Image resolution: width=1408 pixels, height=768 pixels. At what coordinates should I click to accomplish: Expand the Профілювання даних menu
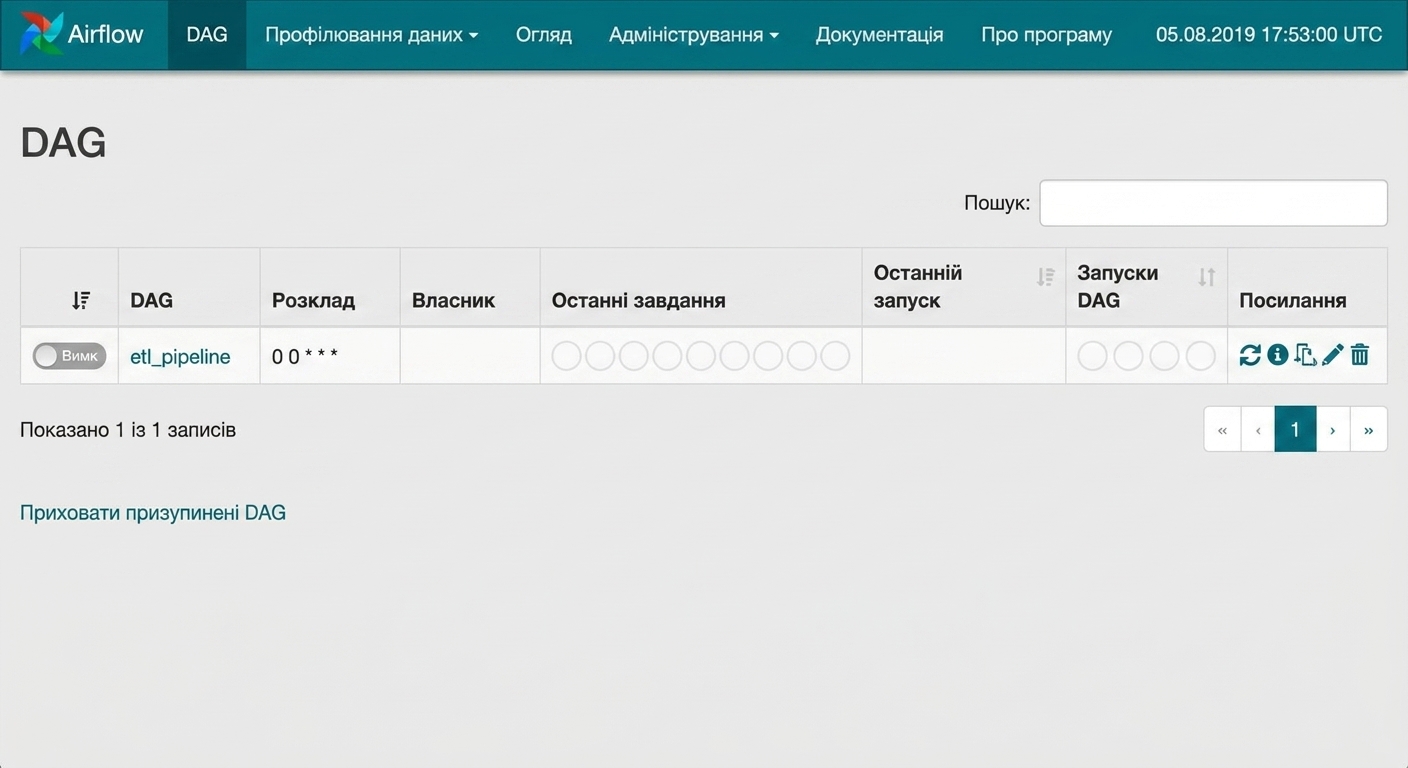pyautogui.click(x=371, y=35)
